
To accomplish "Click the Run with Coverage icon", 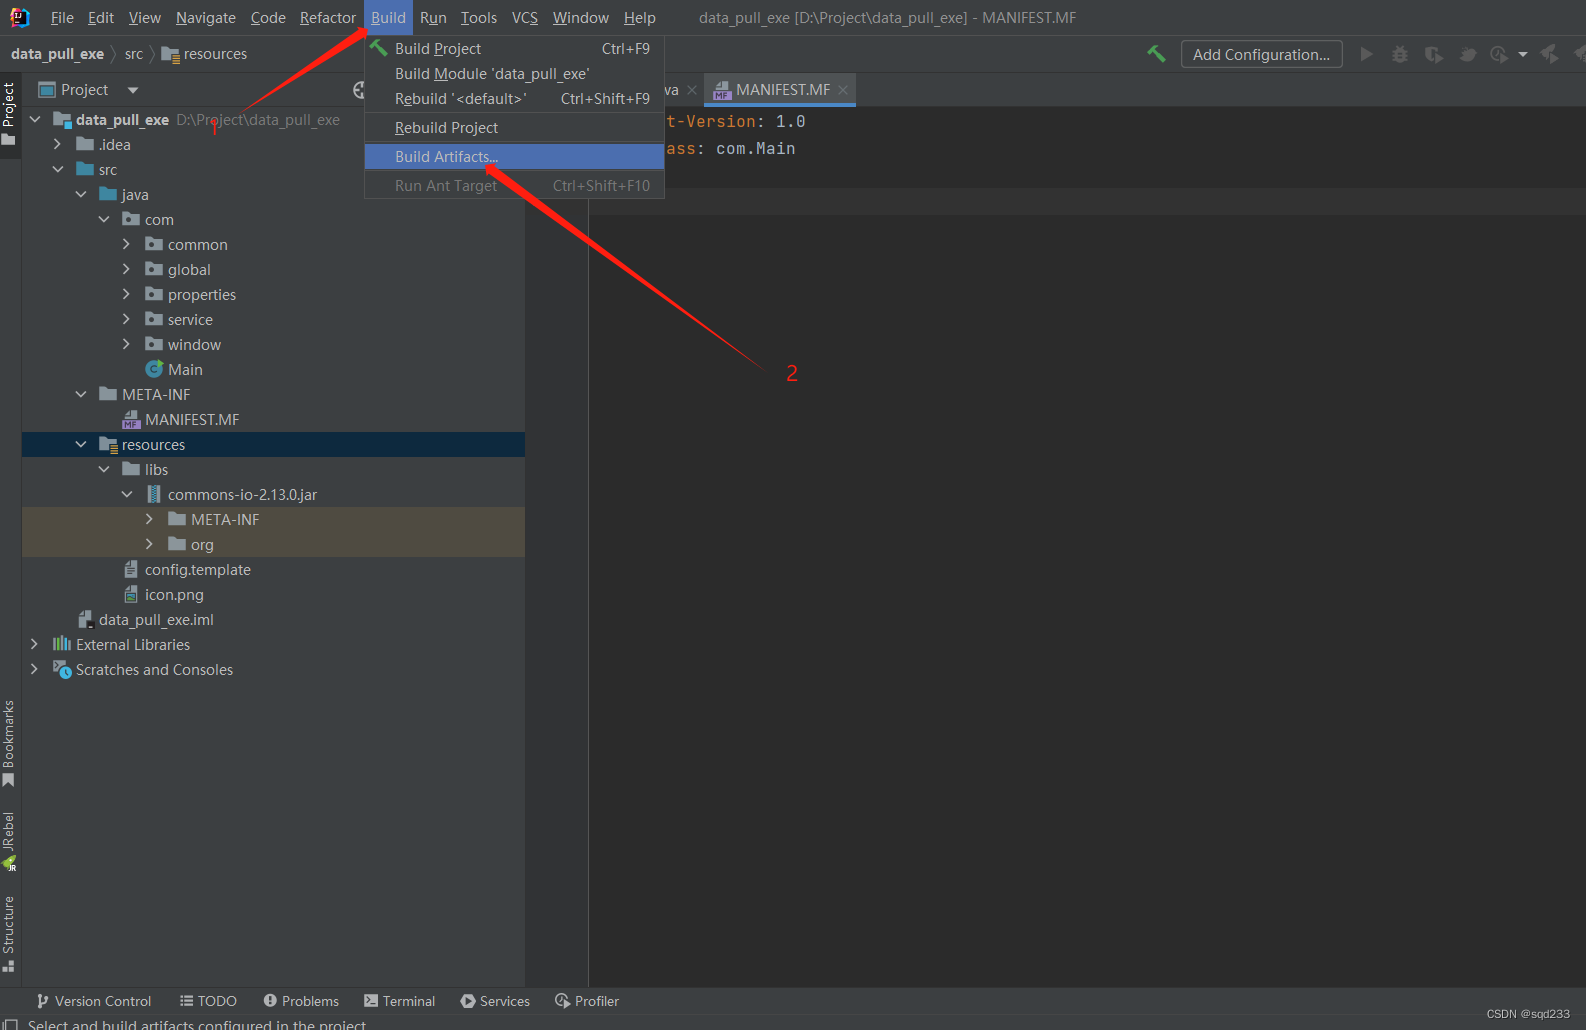I will pos(1434,54).
